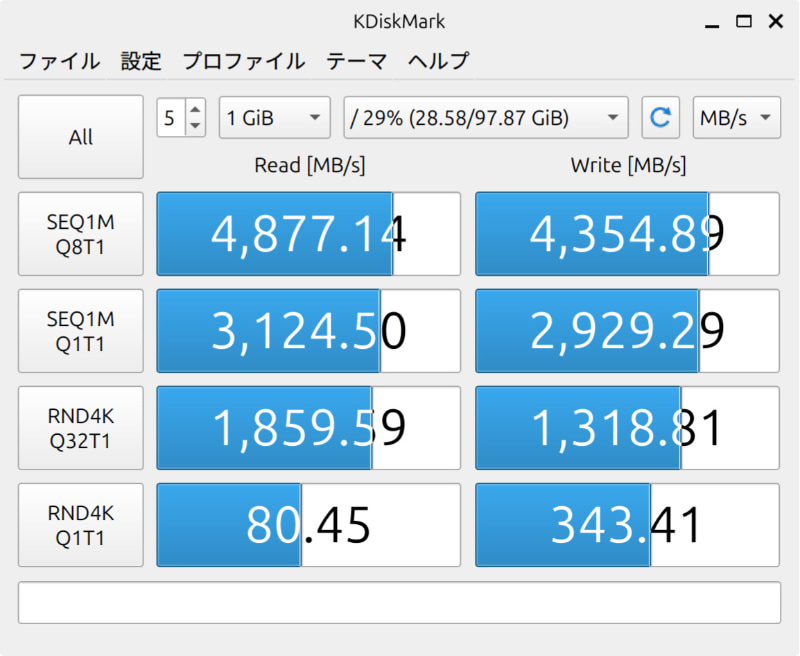Image resolution: width=800 pixels, height=656 pixels.
Task: Open the drive selection dropdown showing / 29%
Action: pos(486,117)
